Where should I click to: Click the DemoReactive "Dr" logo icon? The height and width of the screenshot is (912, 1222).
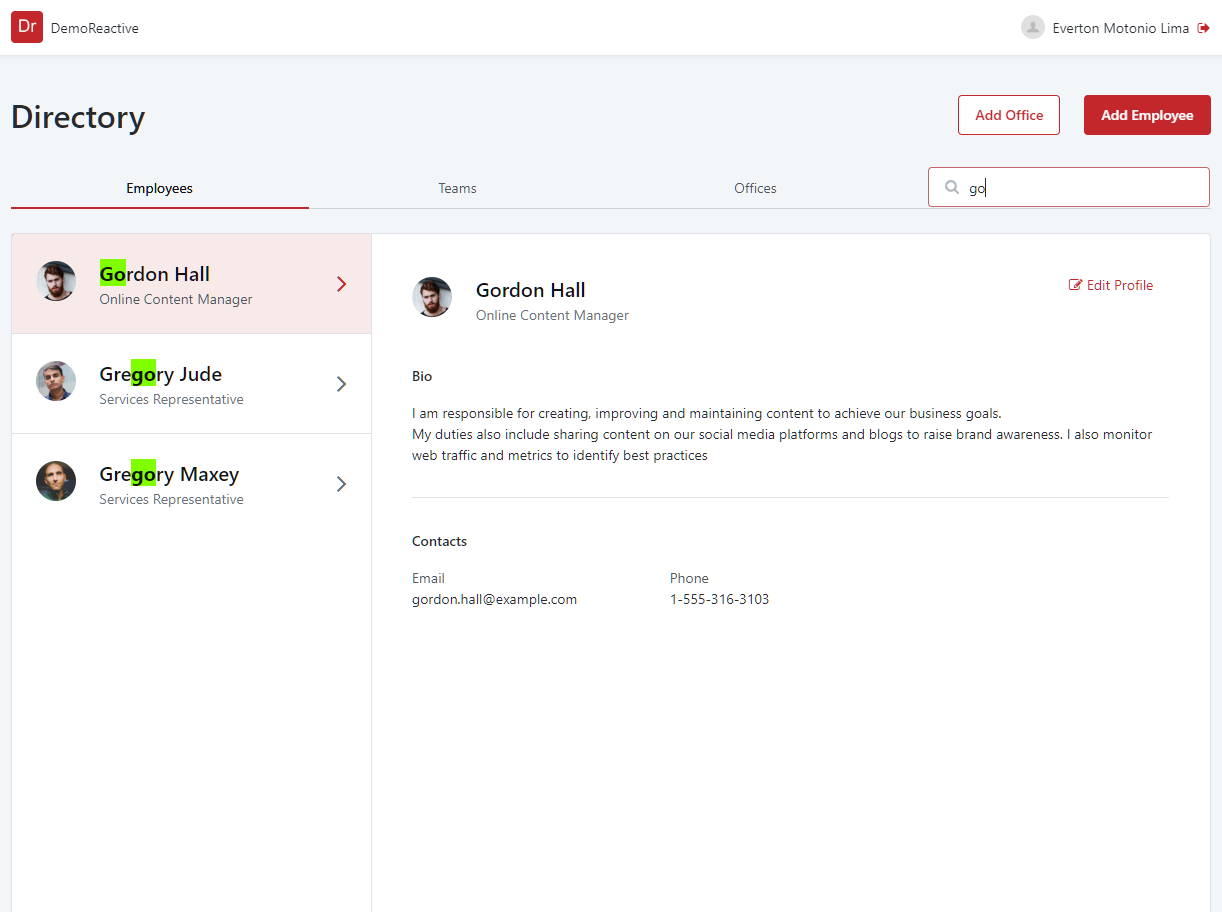26,27
